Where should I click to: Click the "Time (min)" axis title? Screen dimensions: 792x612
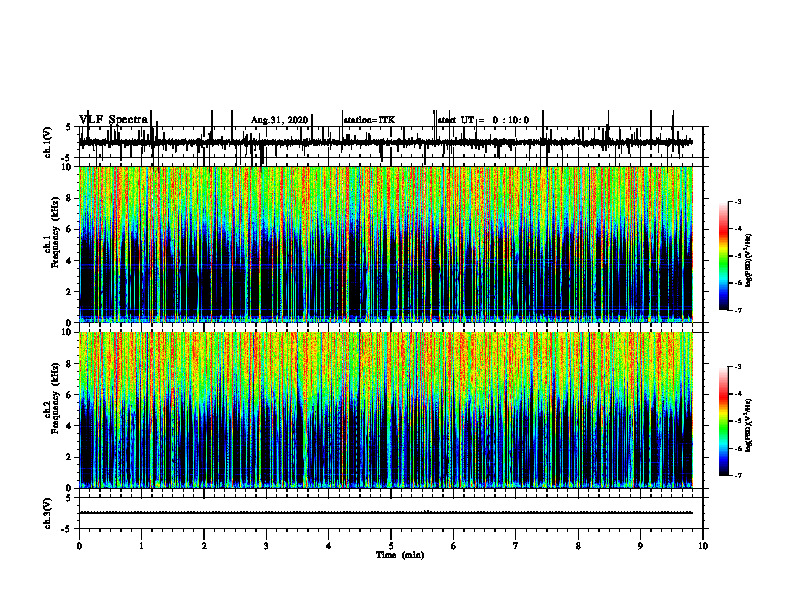[400, 555]
